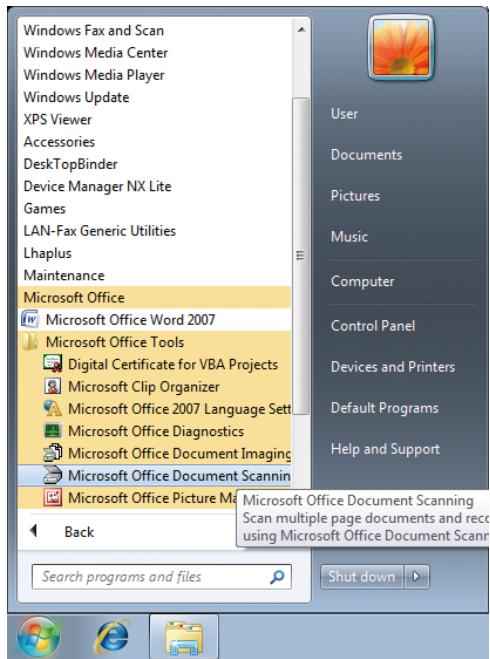Open Microsoft Office Picture Manager icon

tap(53, 498)
